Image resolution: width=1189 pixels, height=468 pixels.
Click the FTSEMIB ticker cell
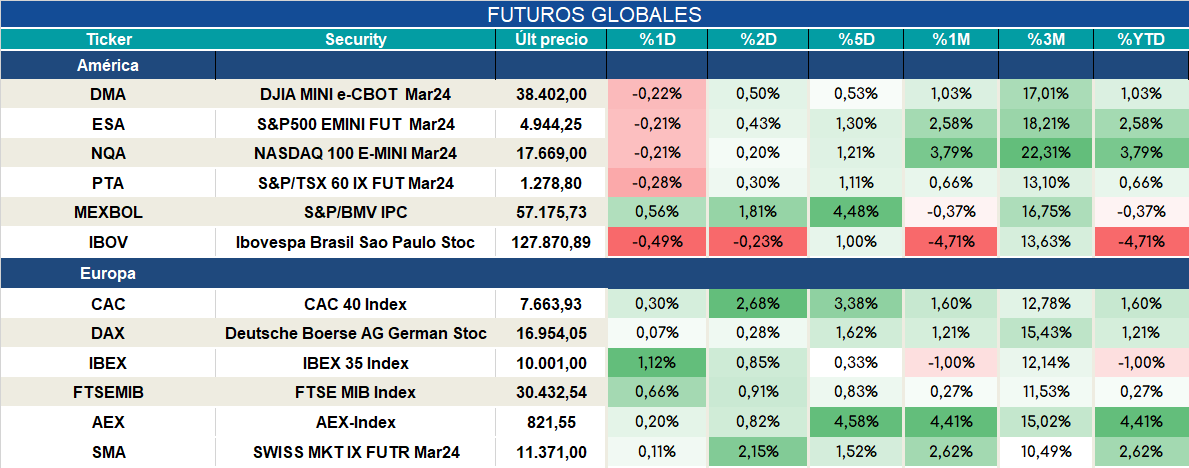(108, 393)
